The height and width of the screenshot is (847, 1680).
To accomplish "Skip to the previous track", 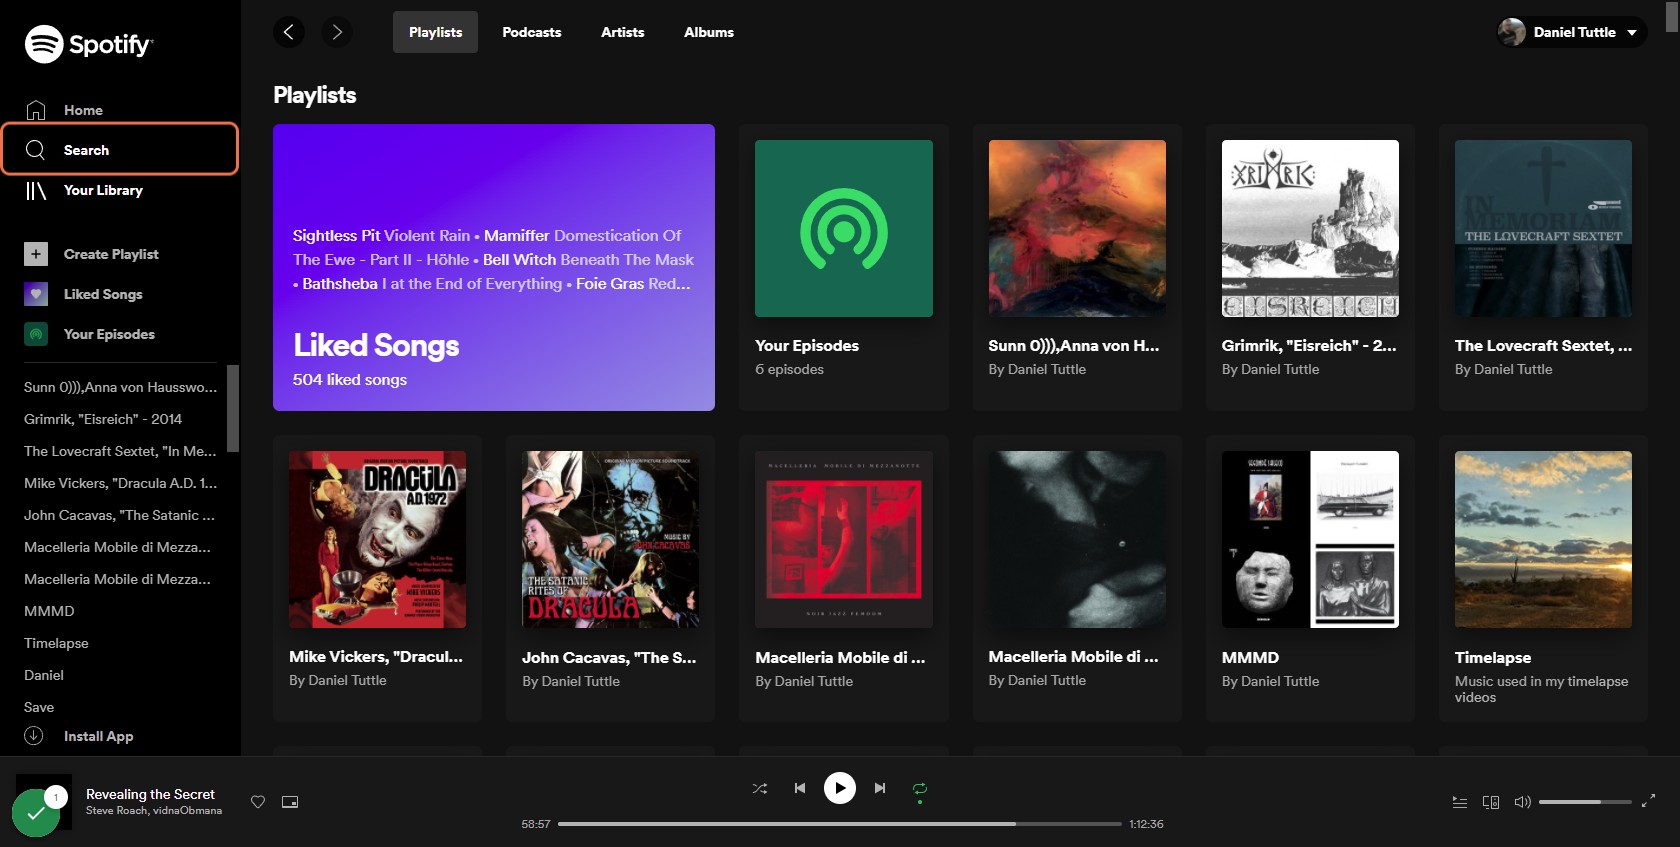I will click(x=800, y=788).
